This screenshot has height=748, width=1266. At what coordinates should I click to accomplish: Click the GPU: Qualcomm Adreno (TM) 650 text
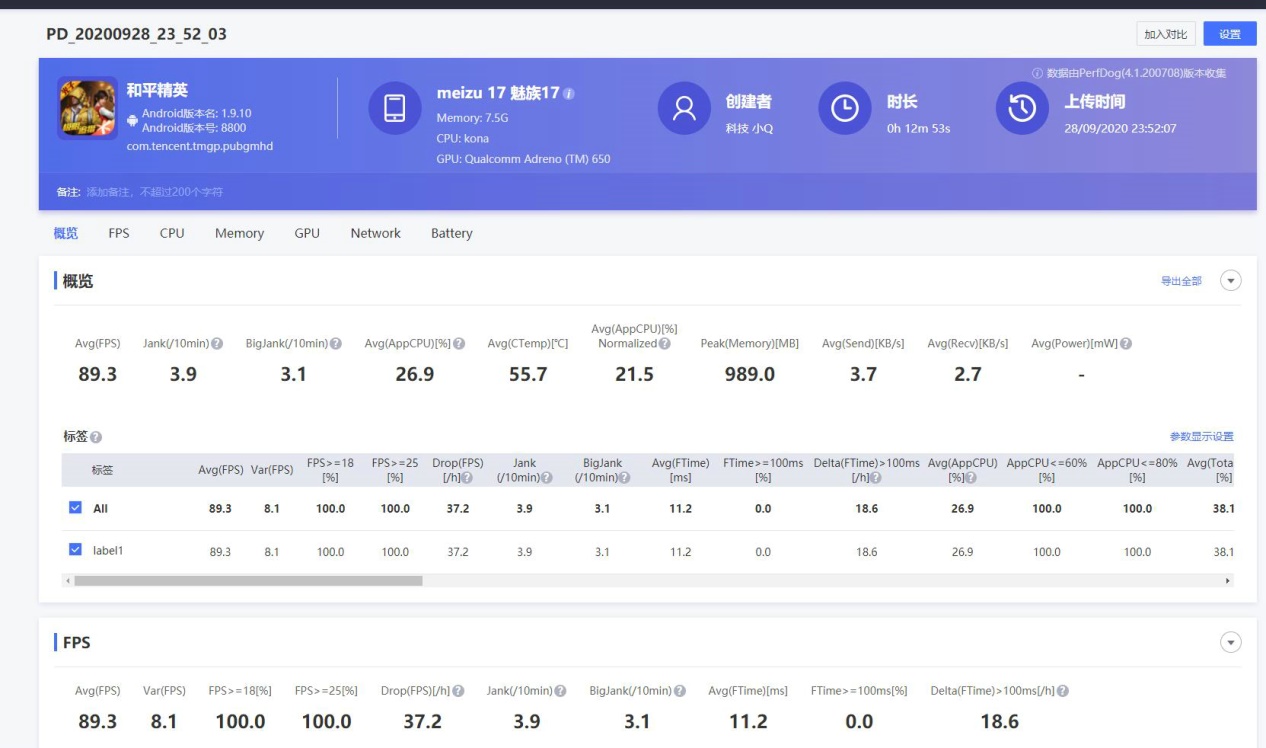click(523, 159)
